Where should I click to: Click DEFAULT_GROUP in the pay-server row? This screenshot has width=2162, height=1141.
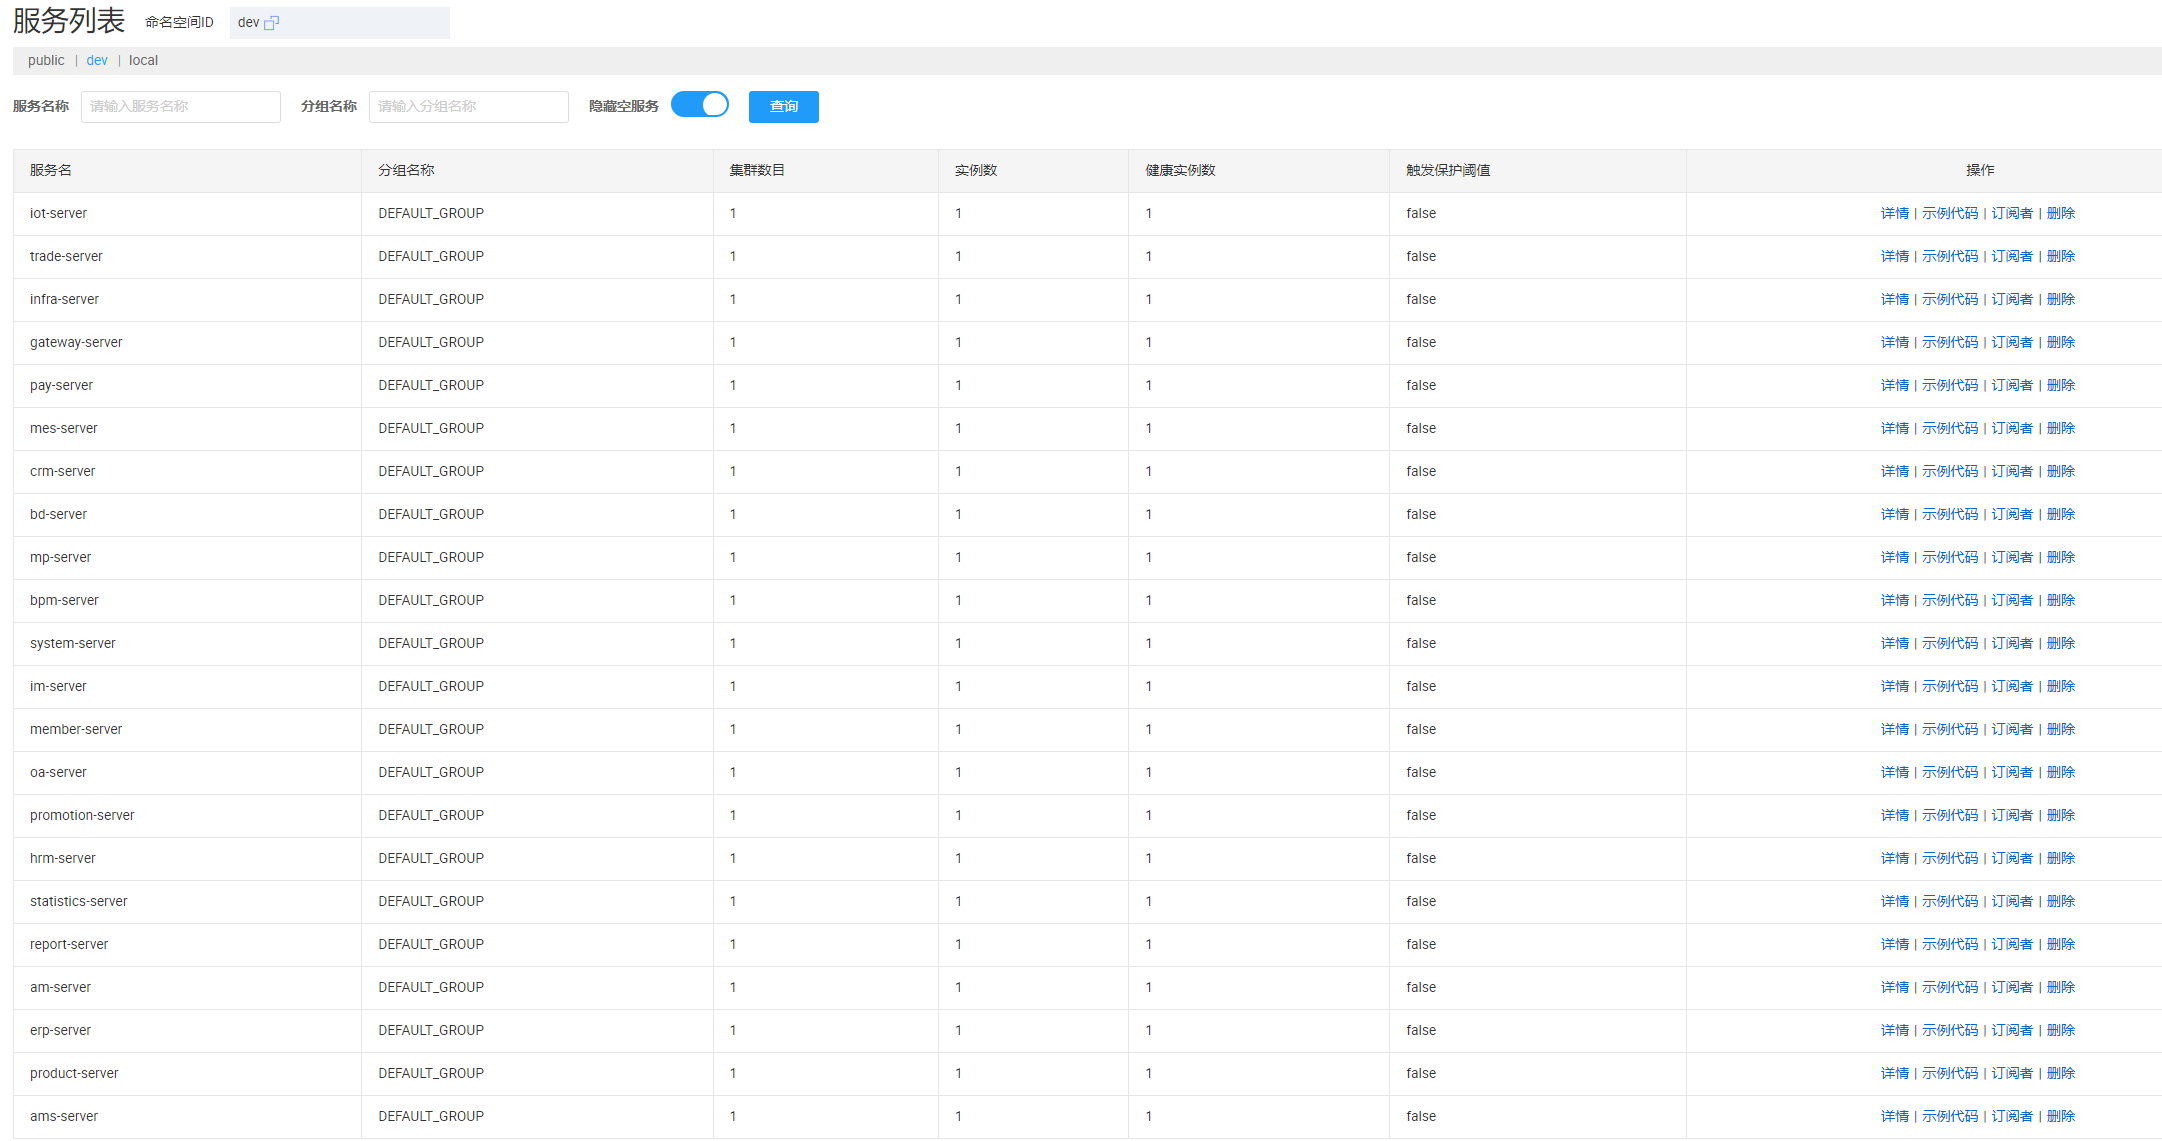(x=431, y=386)
